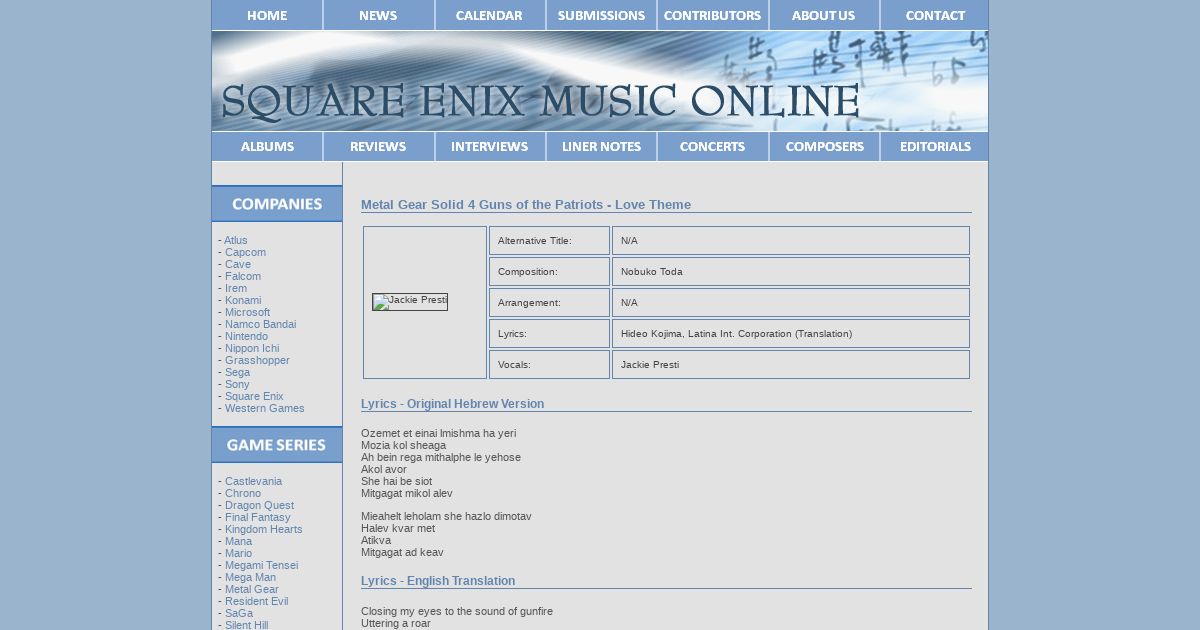
Task: Open the INTERVIEWS section
Action: click(490, 146)
